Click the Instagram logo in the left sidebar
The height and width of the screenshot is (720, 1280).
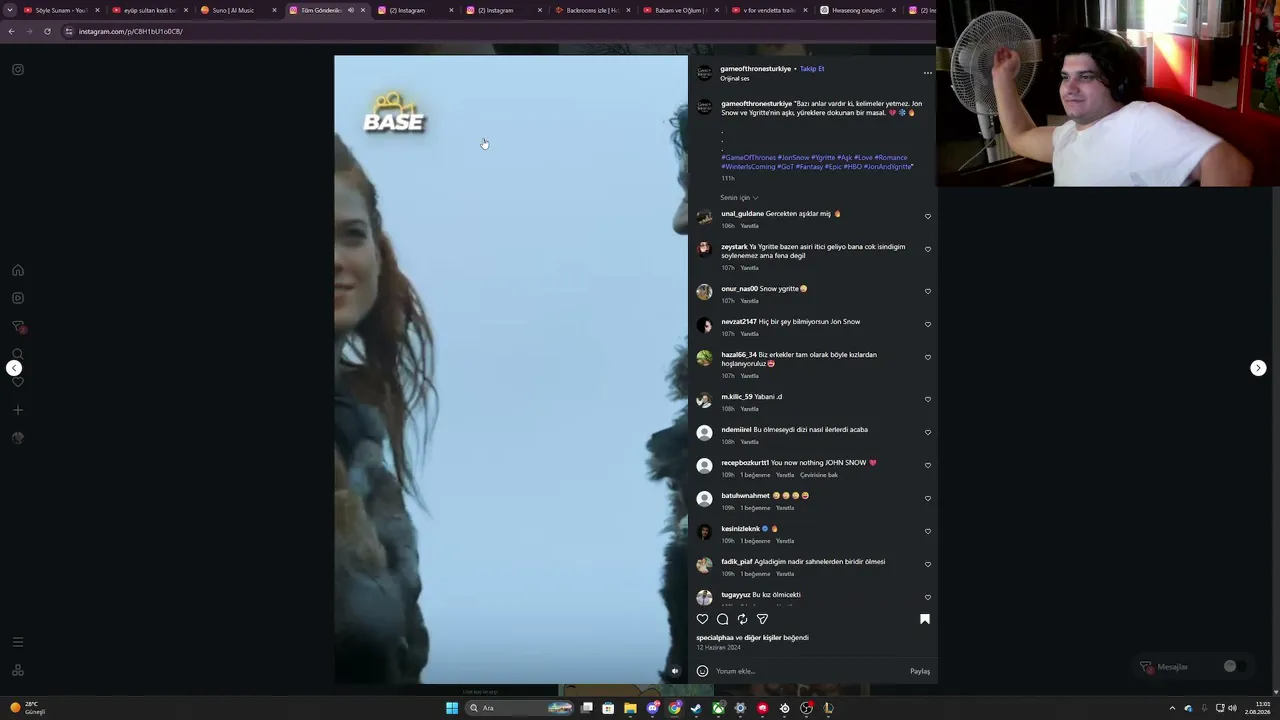tap(18, 70)
